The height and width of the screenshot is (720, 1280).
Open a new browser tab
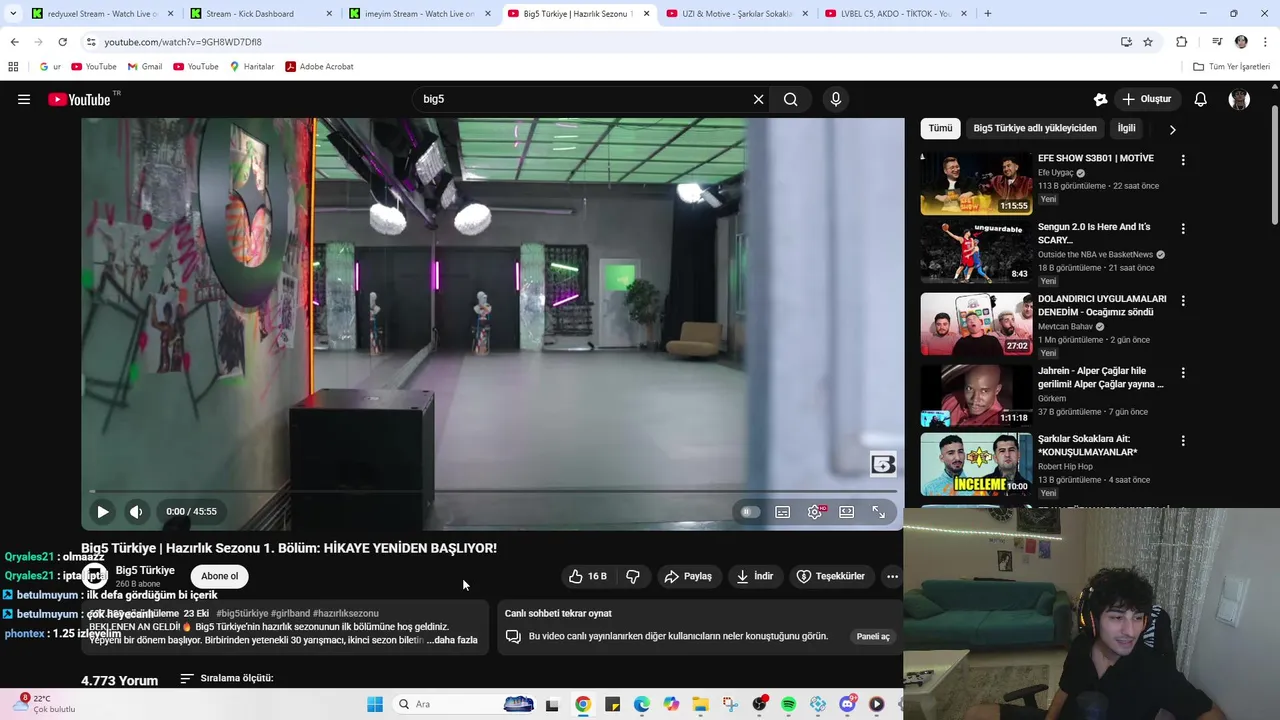(988, 14)
